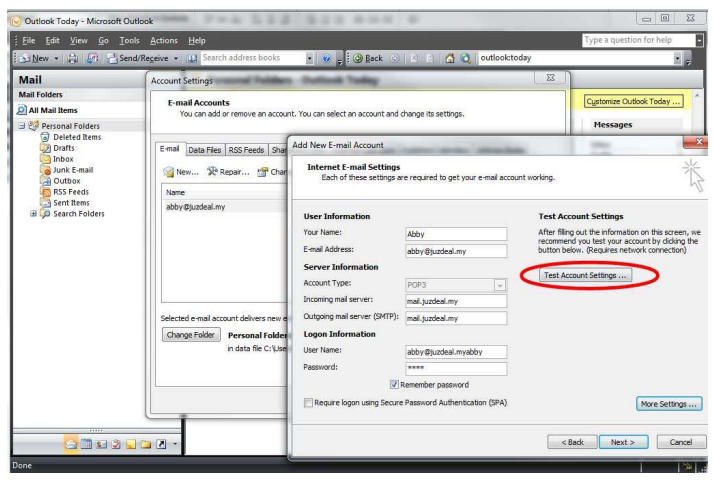
Task: Open the File menu
Action: tap(29, 40)
